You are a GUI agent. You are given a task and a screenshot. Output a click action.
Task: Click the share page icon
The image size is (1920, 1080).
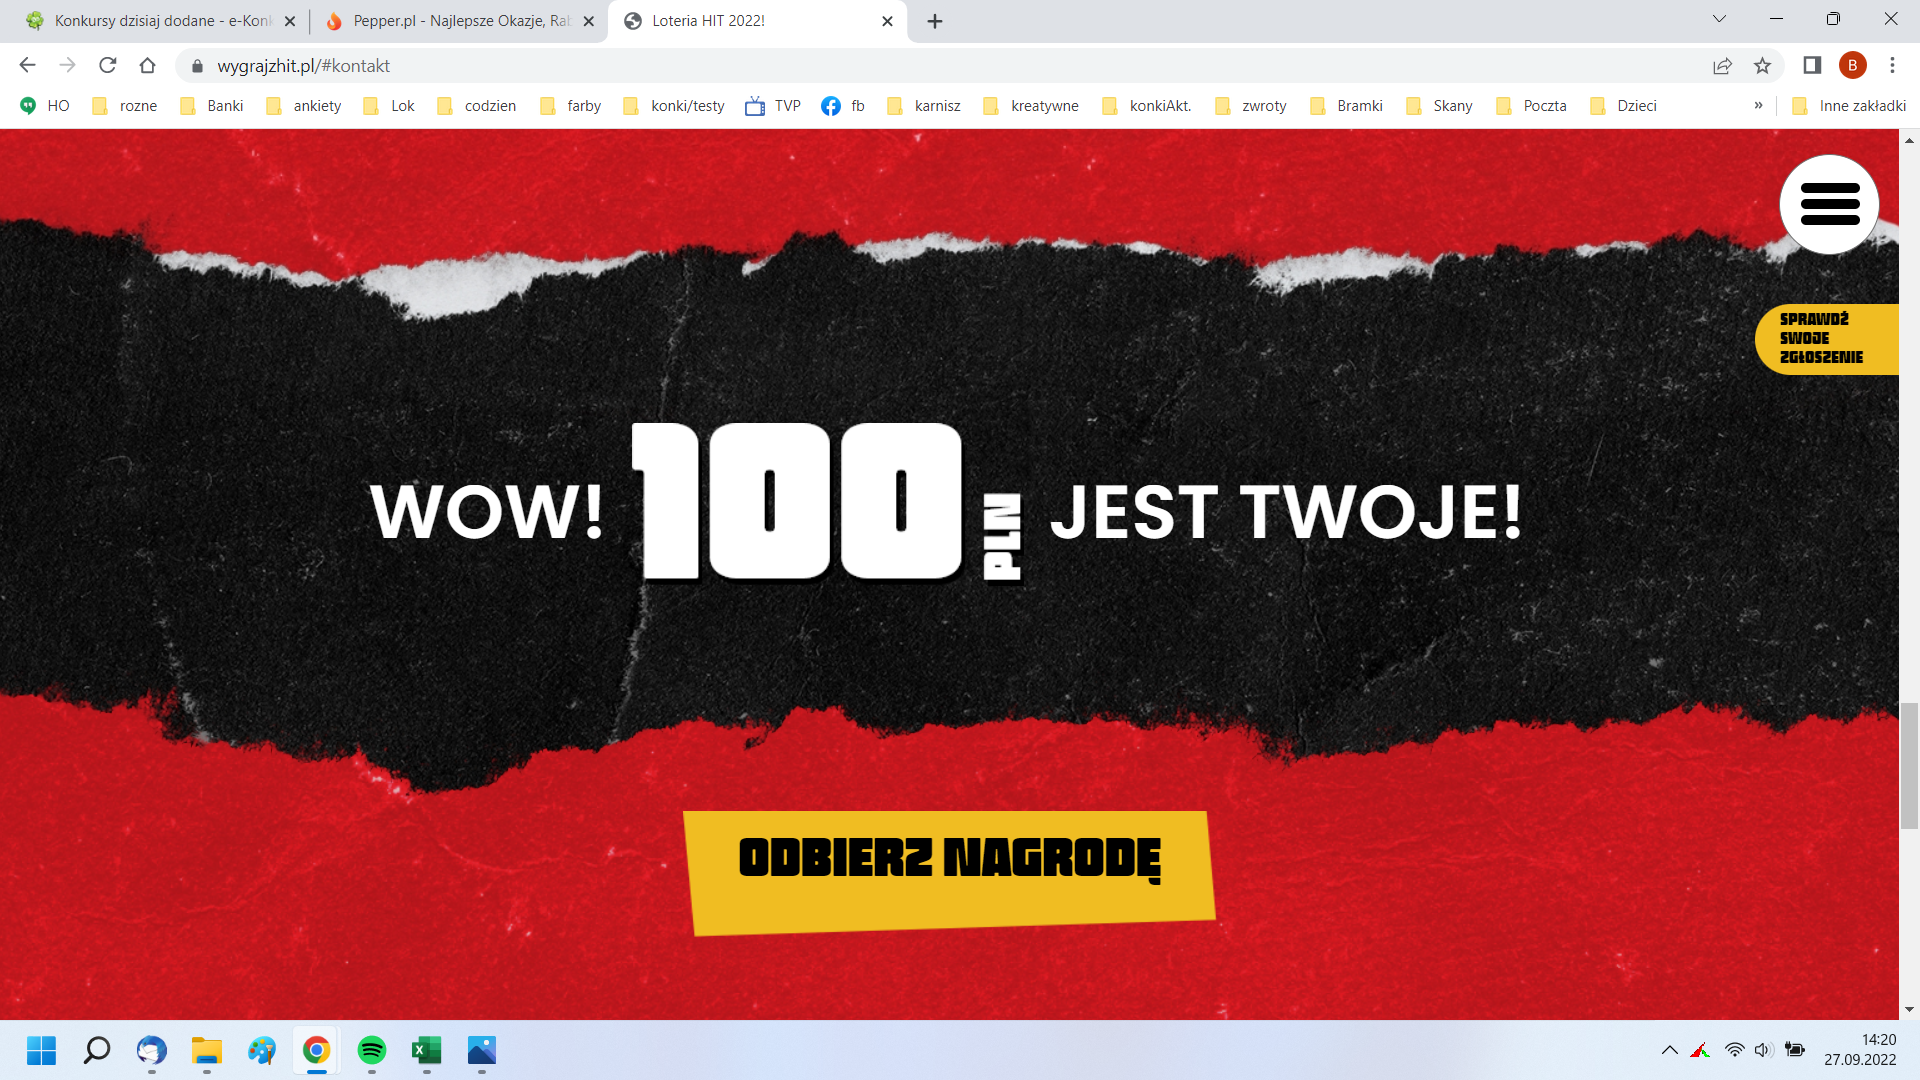click(1722, 66)
